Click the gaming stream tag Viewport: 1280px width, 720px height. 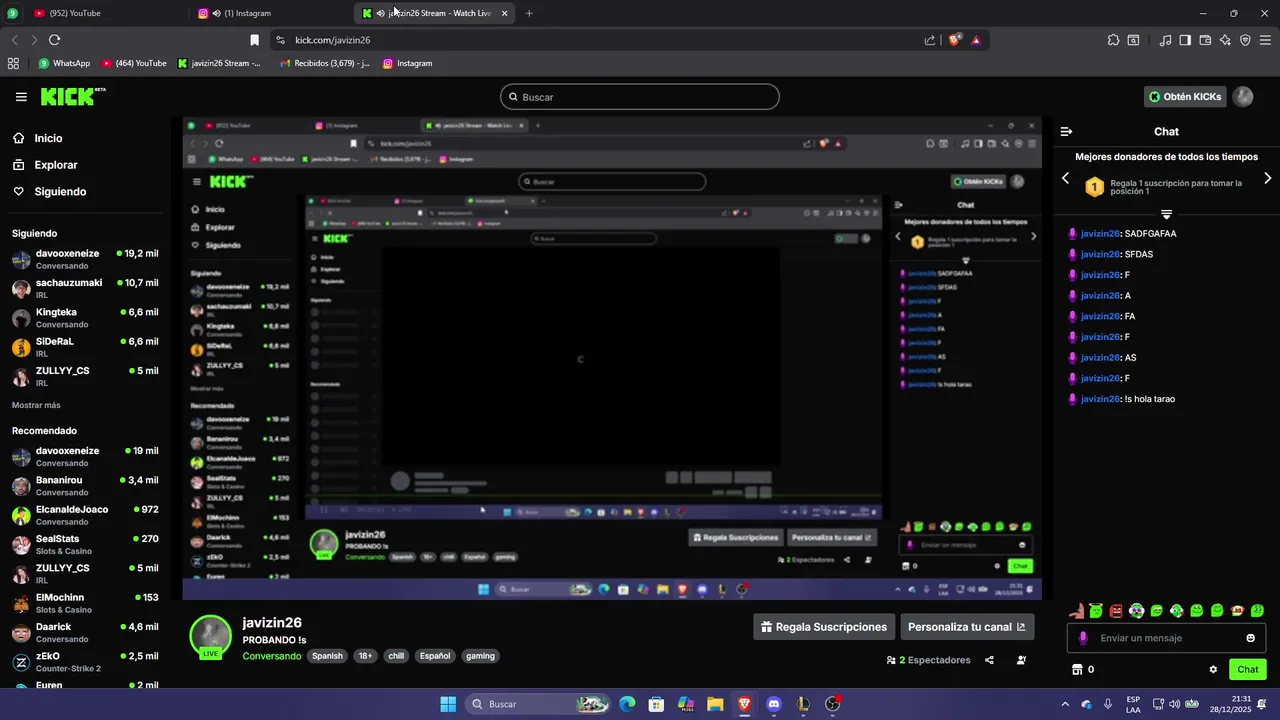click(480, 656)
